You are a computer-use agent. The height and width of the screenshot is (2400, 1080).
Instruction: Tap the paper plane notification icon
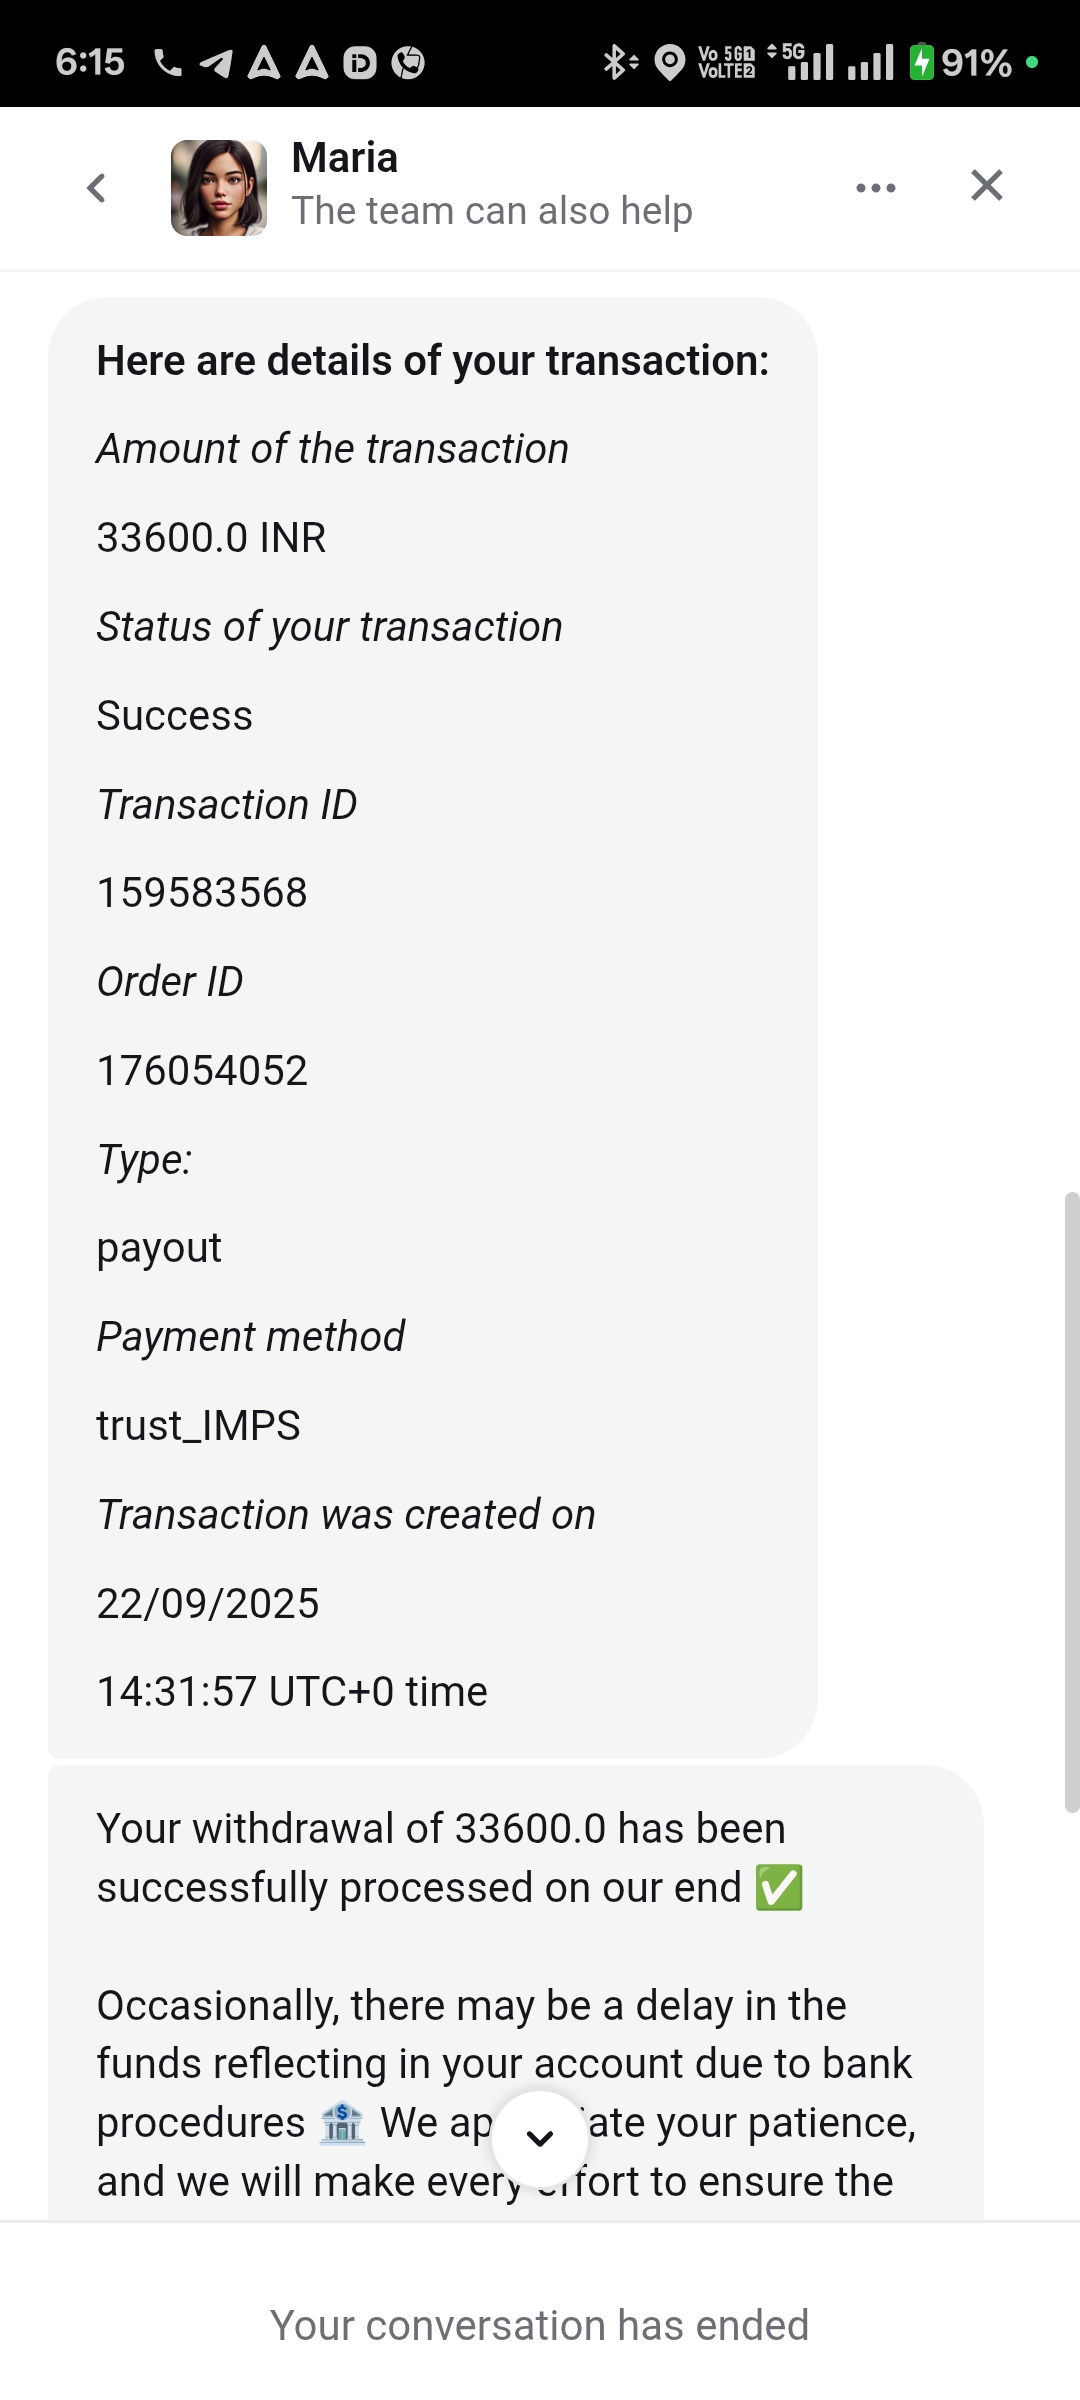[215, 63]
